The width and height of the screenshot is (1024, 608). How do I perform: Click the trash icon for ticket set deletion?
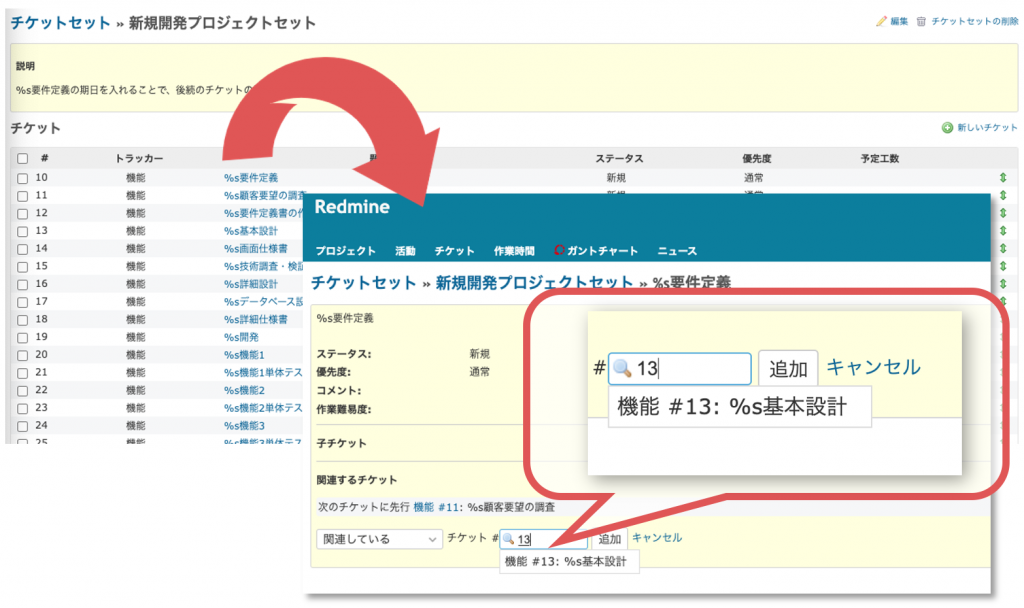coord(921,22)
